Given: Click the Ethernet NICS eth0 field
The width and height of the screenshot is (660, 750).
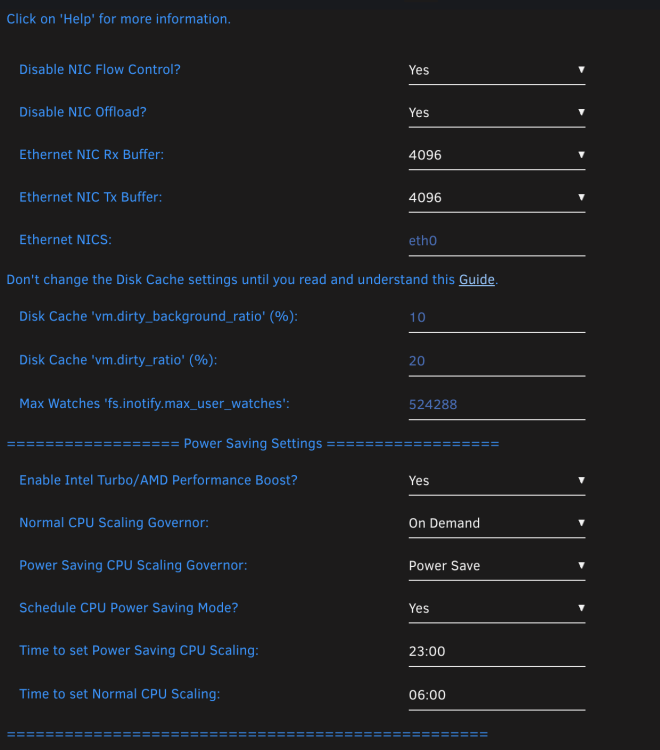Looking at the screenshot, I should click(497, 241).
